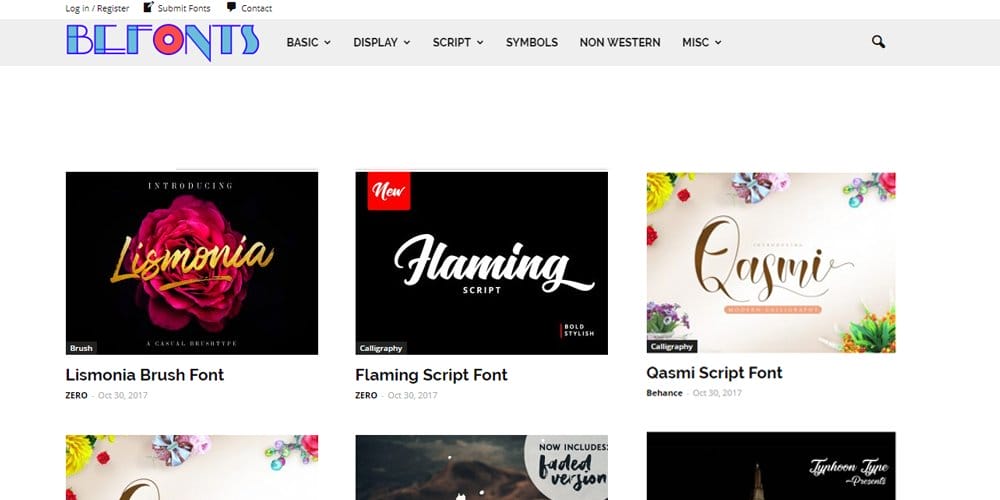The height and width of the screenshot is (500, 1000).
Task: Click the Brush category tag on Lismonia
Action: [x=81, y=348]
